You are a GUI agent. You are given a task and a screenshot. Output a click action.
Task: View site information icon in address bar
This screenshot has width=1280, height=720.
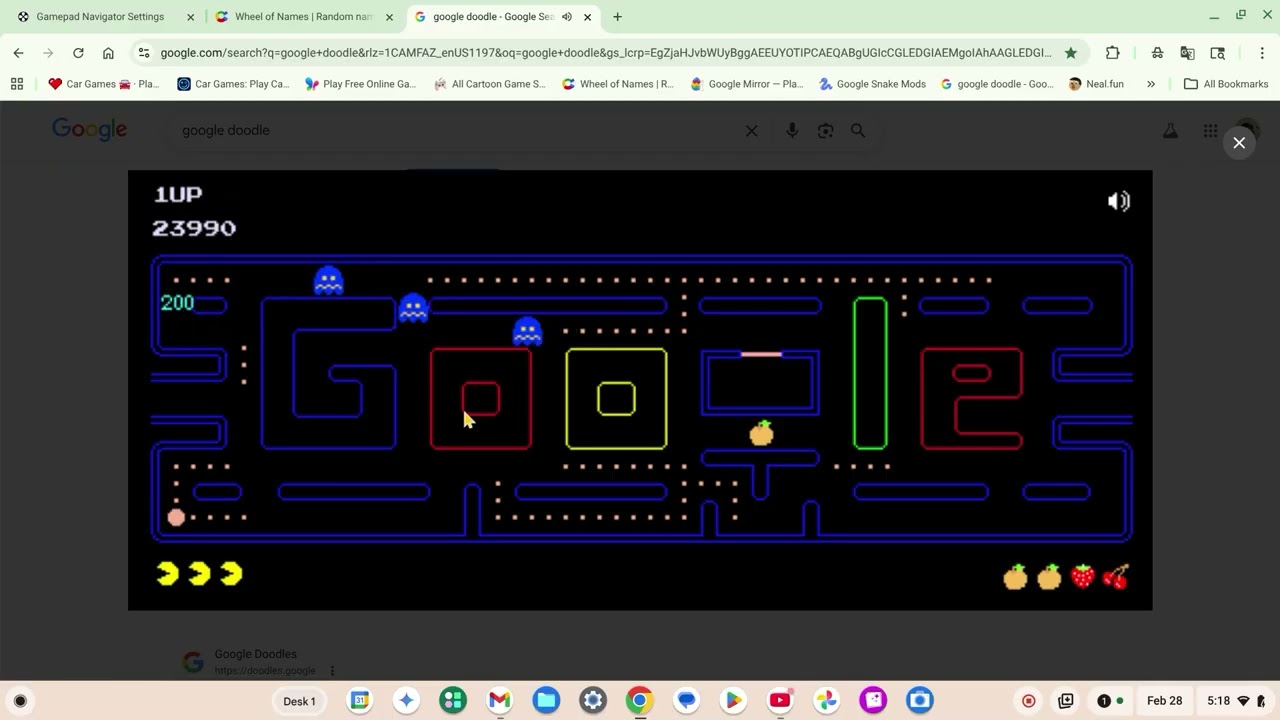pos(144,52)
